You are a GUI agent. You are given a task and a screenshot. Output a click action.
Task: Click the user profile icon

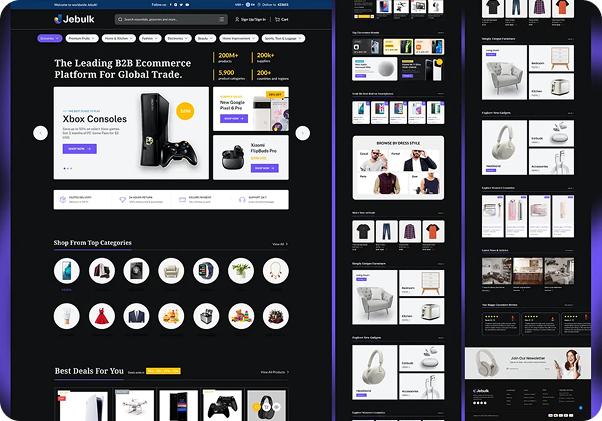point(237,19)
